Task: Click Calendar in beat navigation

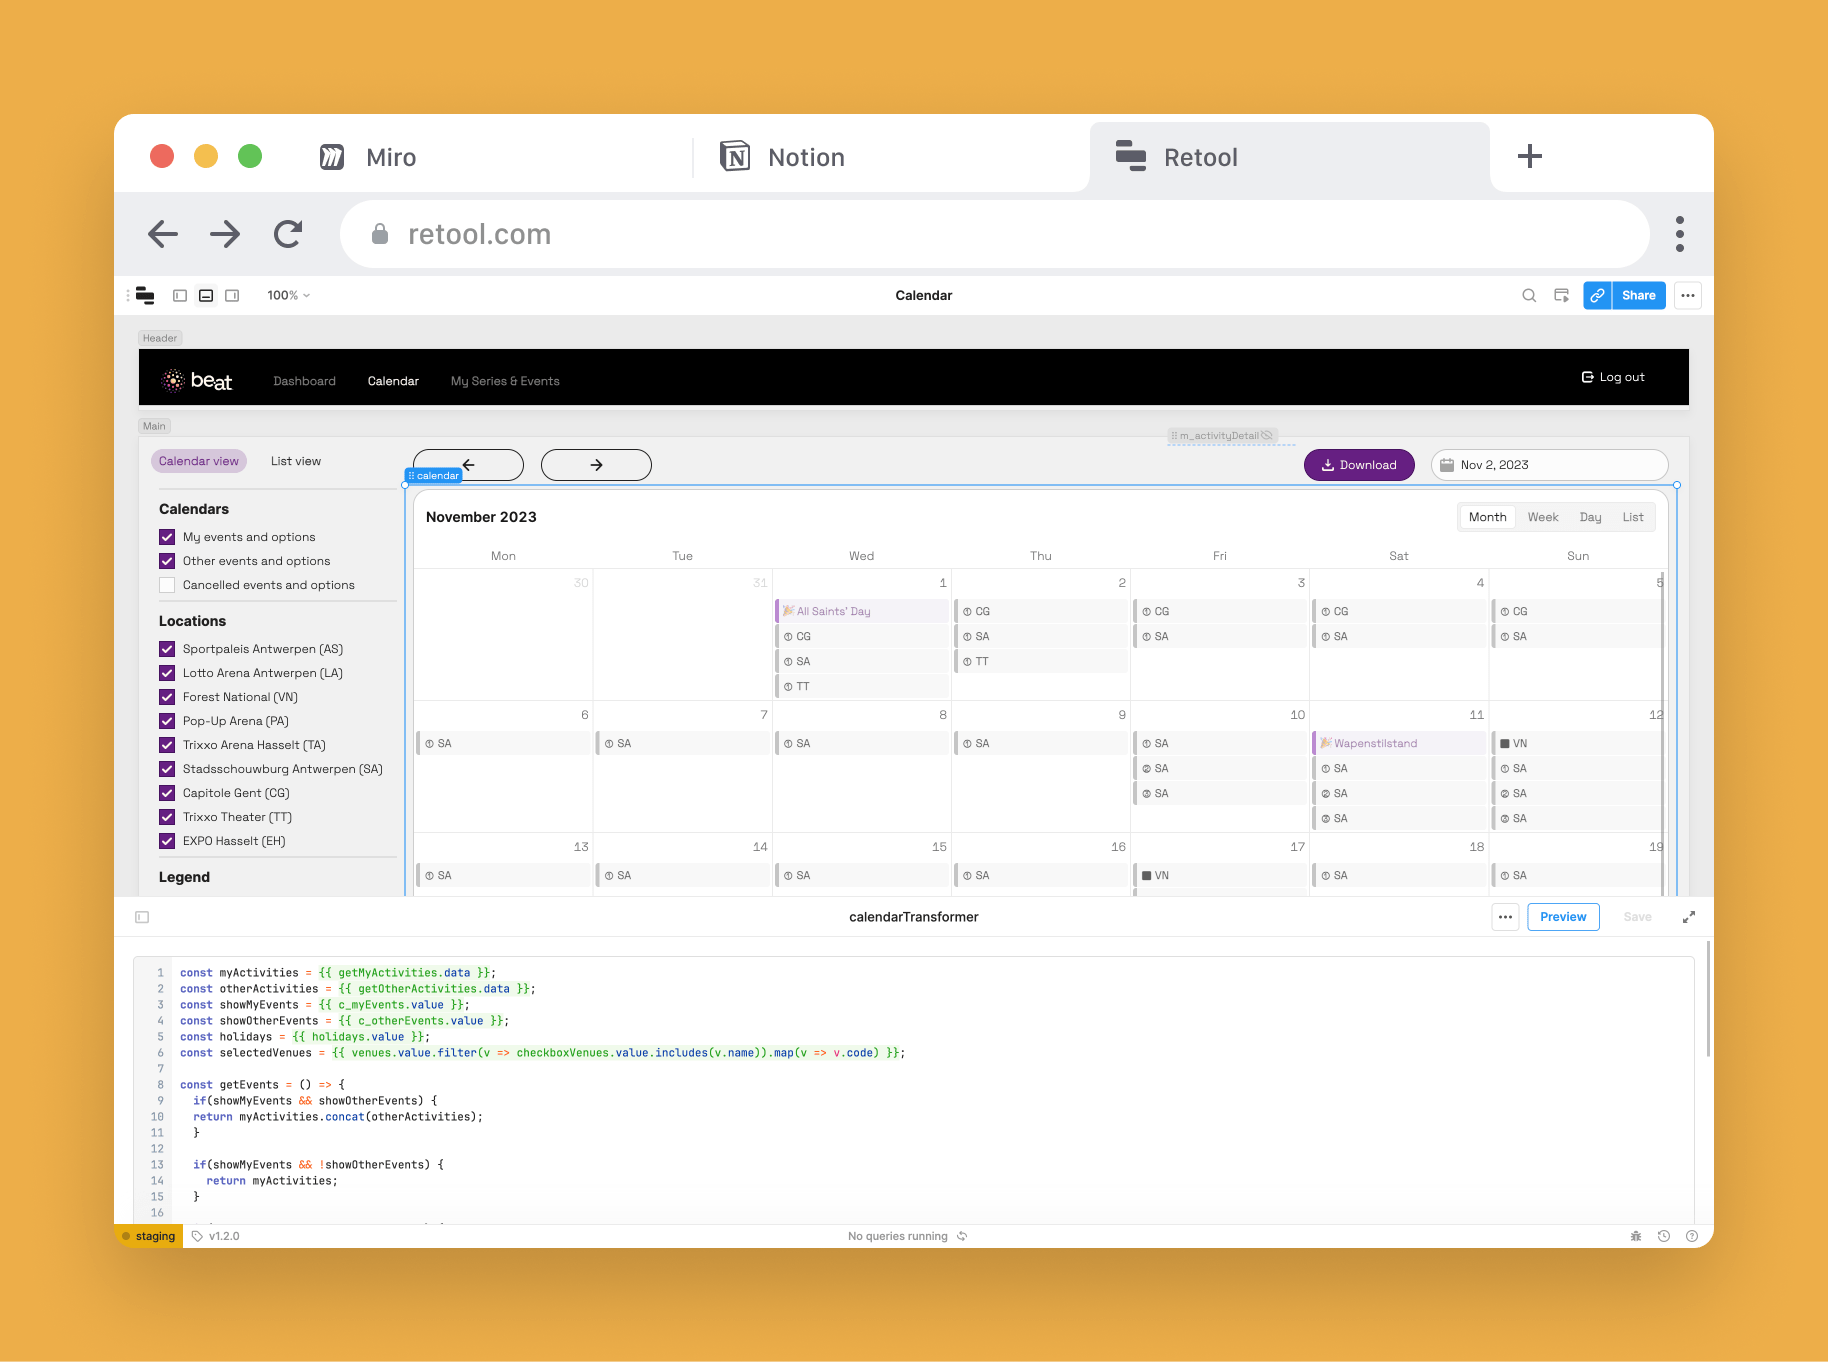Action: click(393, 381)
